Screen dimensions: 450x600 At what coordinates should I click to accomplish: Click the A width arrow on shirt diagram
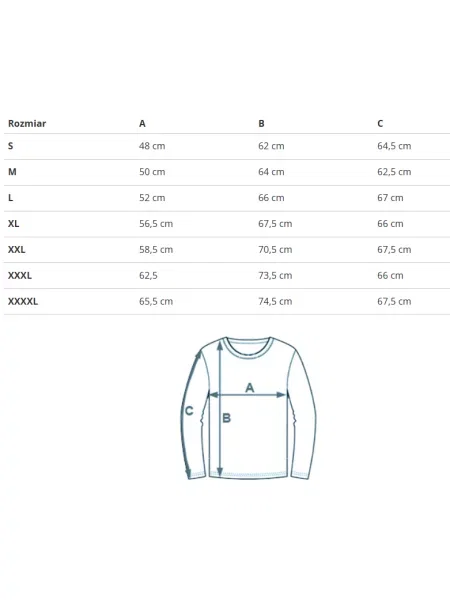[x=248, y=395]
